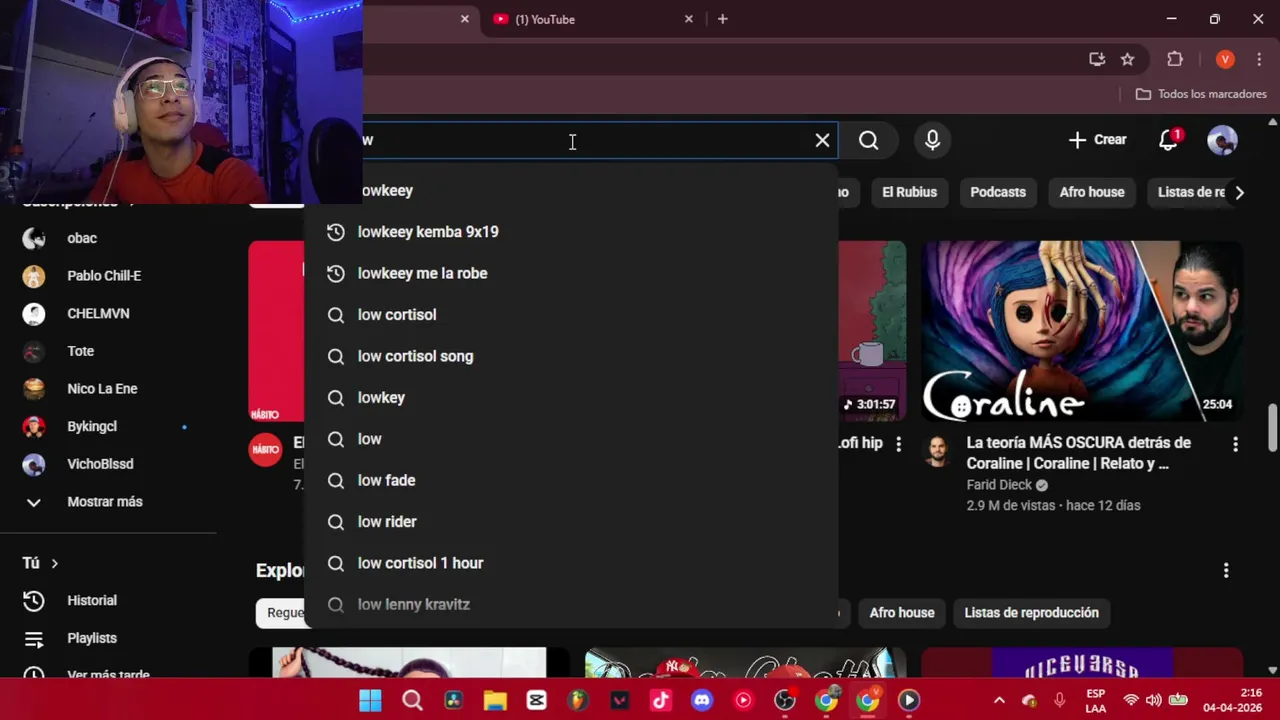Open Chrome profile V avatar
1280x720 pixels.
pyautogui.click(x=1225, y=59)
